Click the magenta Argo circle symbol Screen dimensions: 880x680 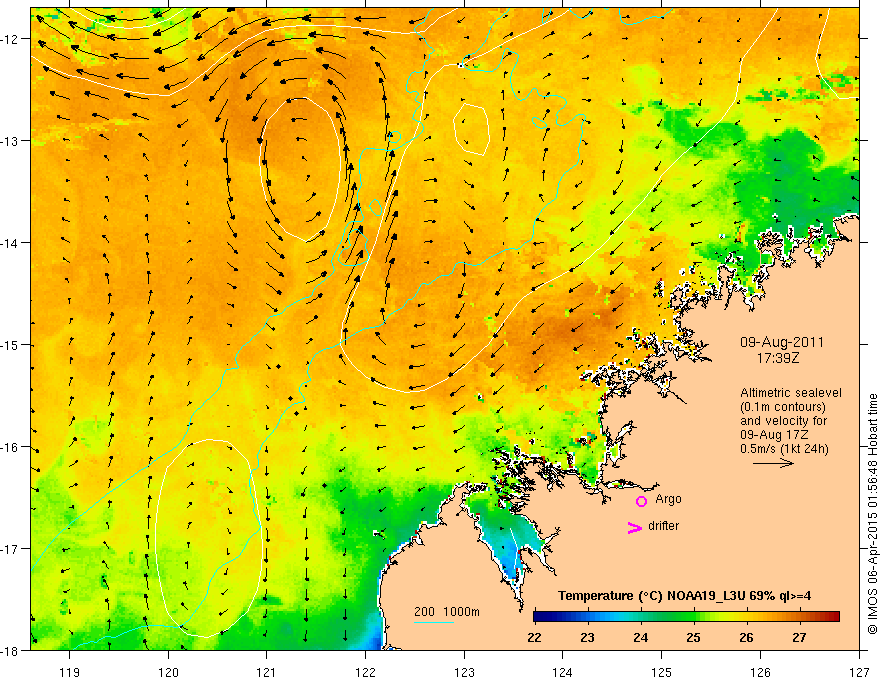641,501
